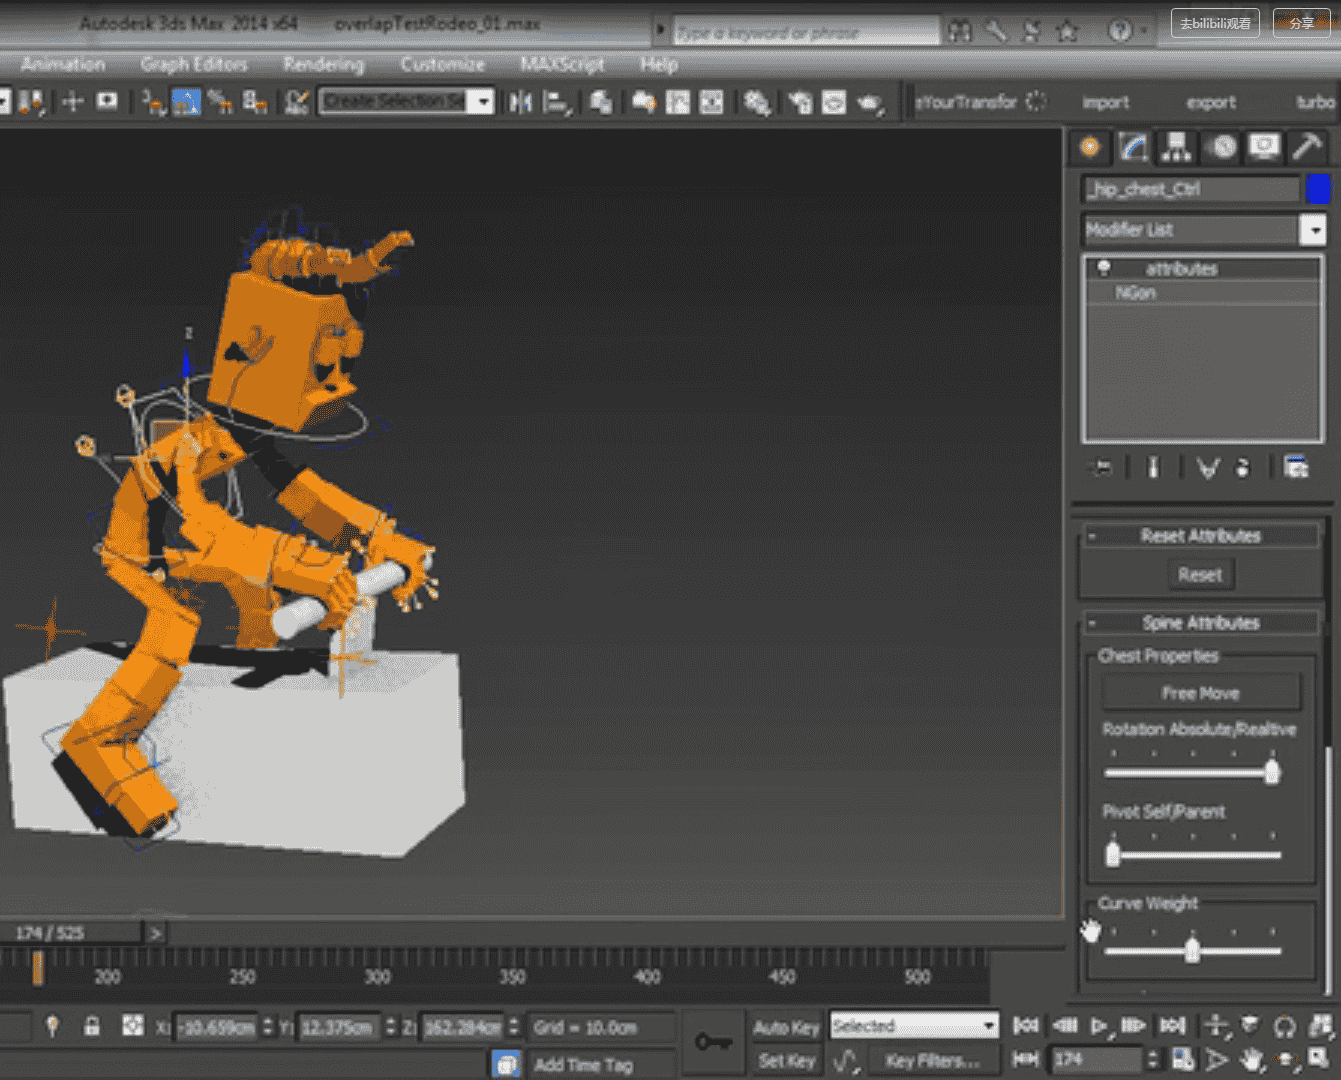Select the Pan View hand tool
This screenshot has width=1341, height=1080.
1251,1059
